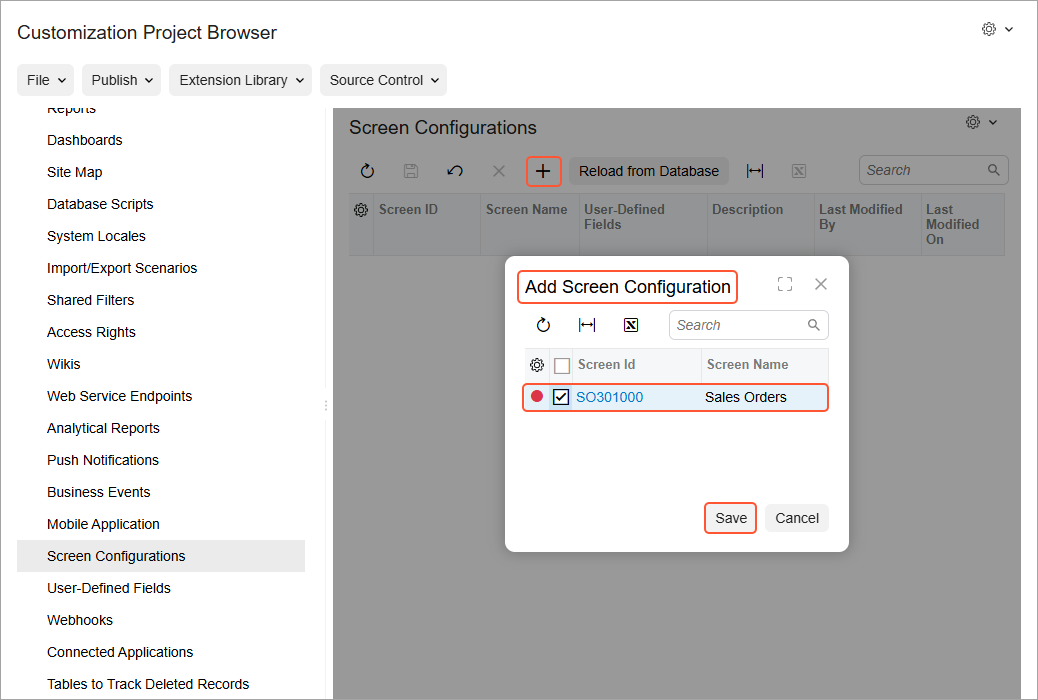Expand the Publish dropdown menu
The height and width of the screenshot is (700, 1038).
[x=122, y=80]
